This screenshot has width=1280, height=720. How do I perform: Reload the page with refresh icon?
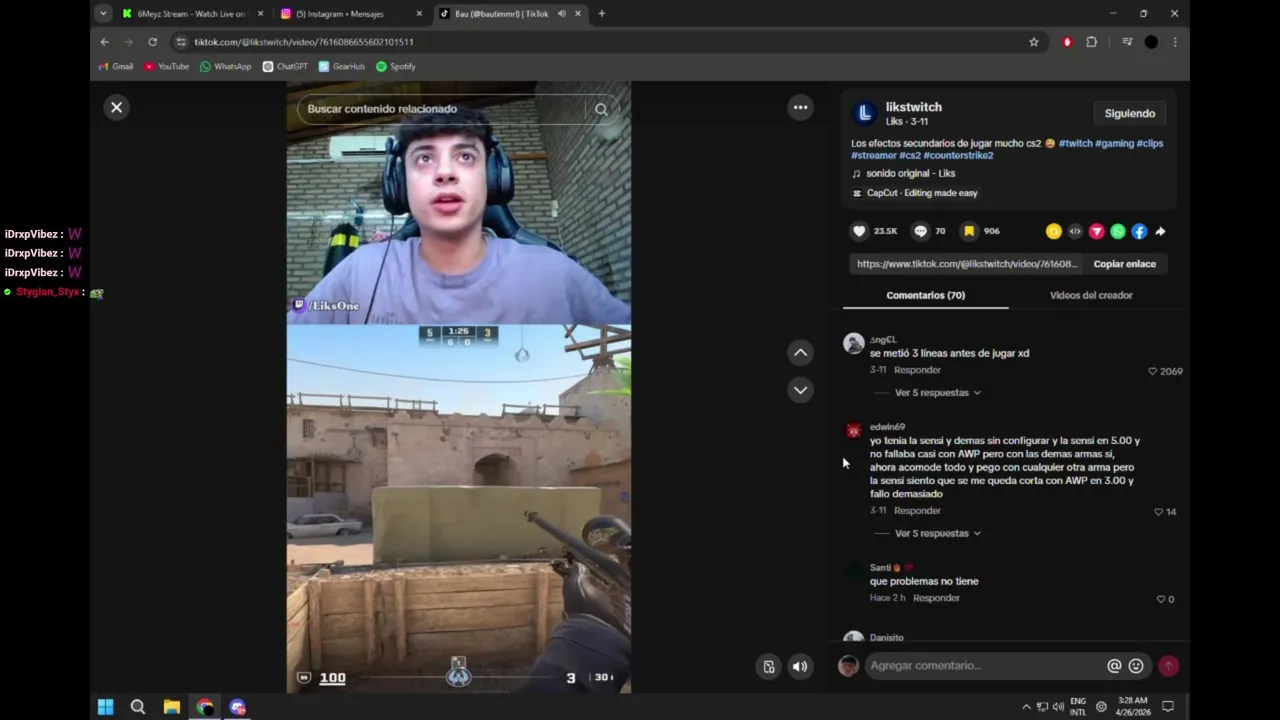click(152, 42)
